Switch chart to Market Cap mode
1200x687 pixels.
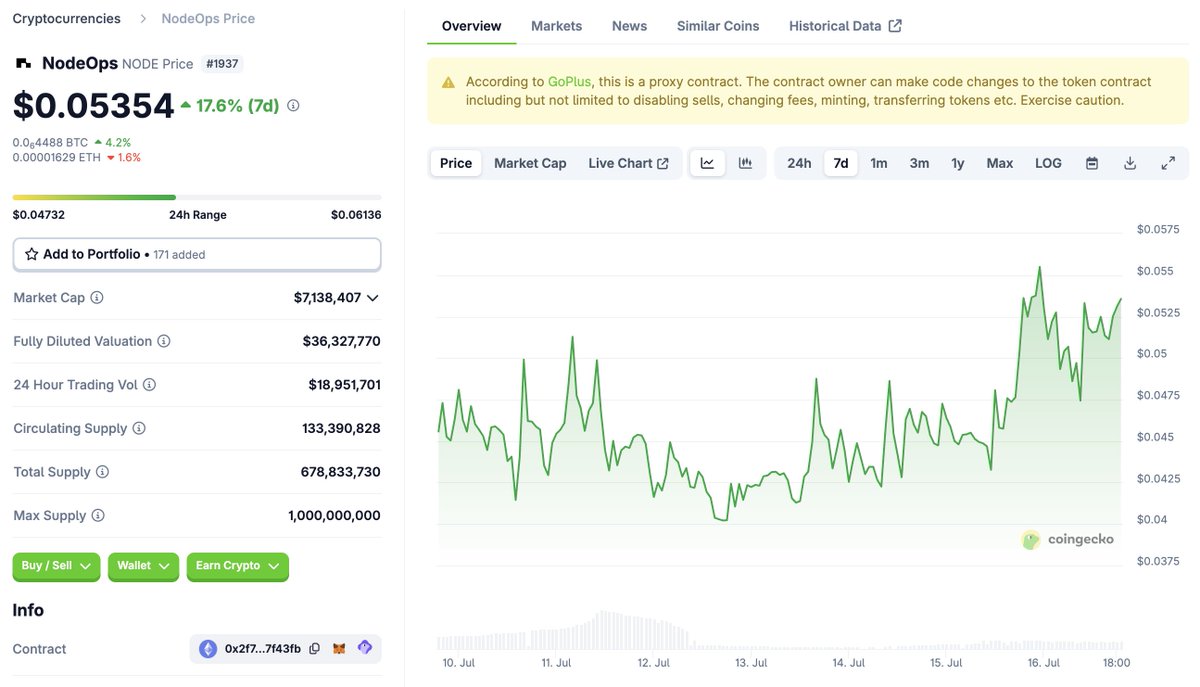pos(530,163)
